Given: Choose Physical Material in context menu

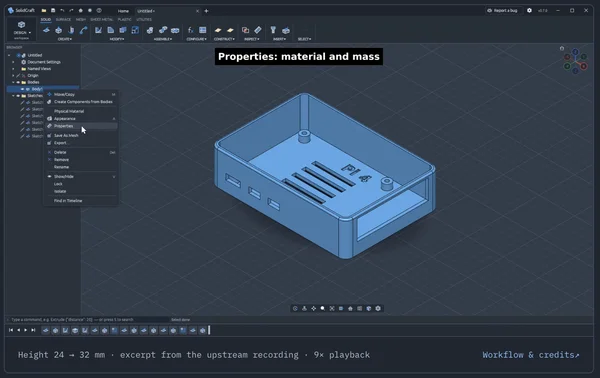Looking at the screenshot, I should [x=81, y=111].
